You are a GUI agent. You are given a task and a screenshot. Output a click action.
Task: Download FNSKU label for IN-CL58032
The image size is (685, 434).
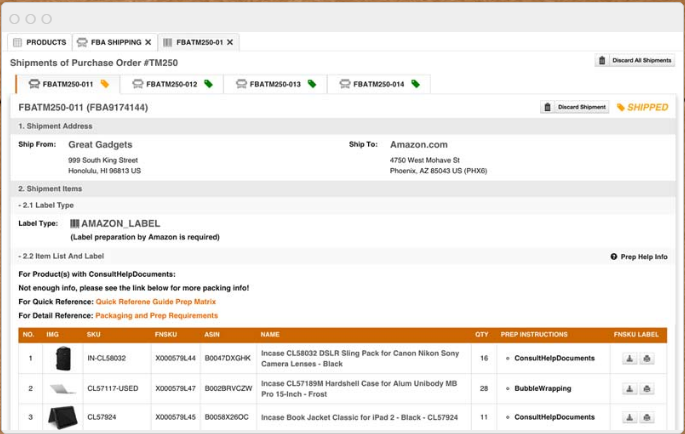point(630,358)
